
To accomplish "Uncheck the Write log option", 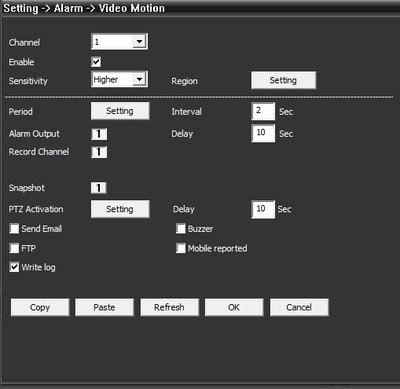I will click(x=14, y=267).
